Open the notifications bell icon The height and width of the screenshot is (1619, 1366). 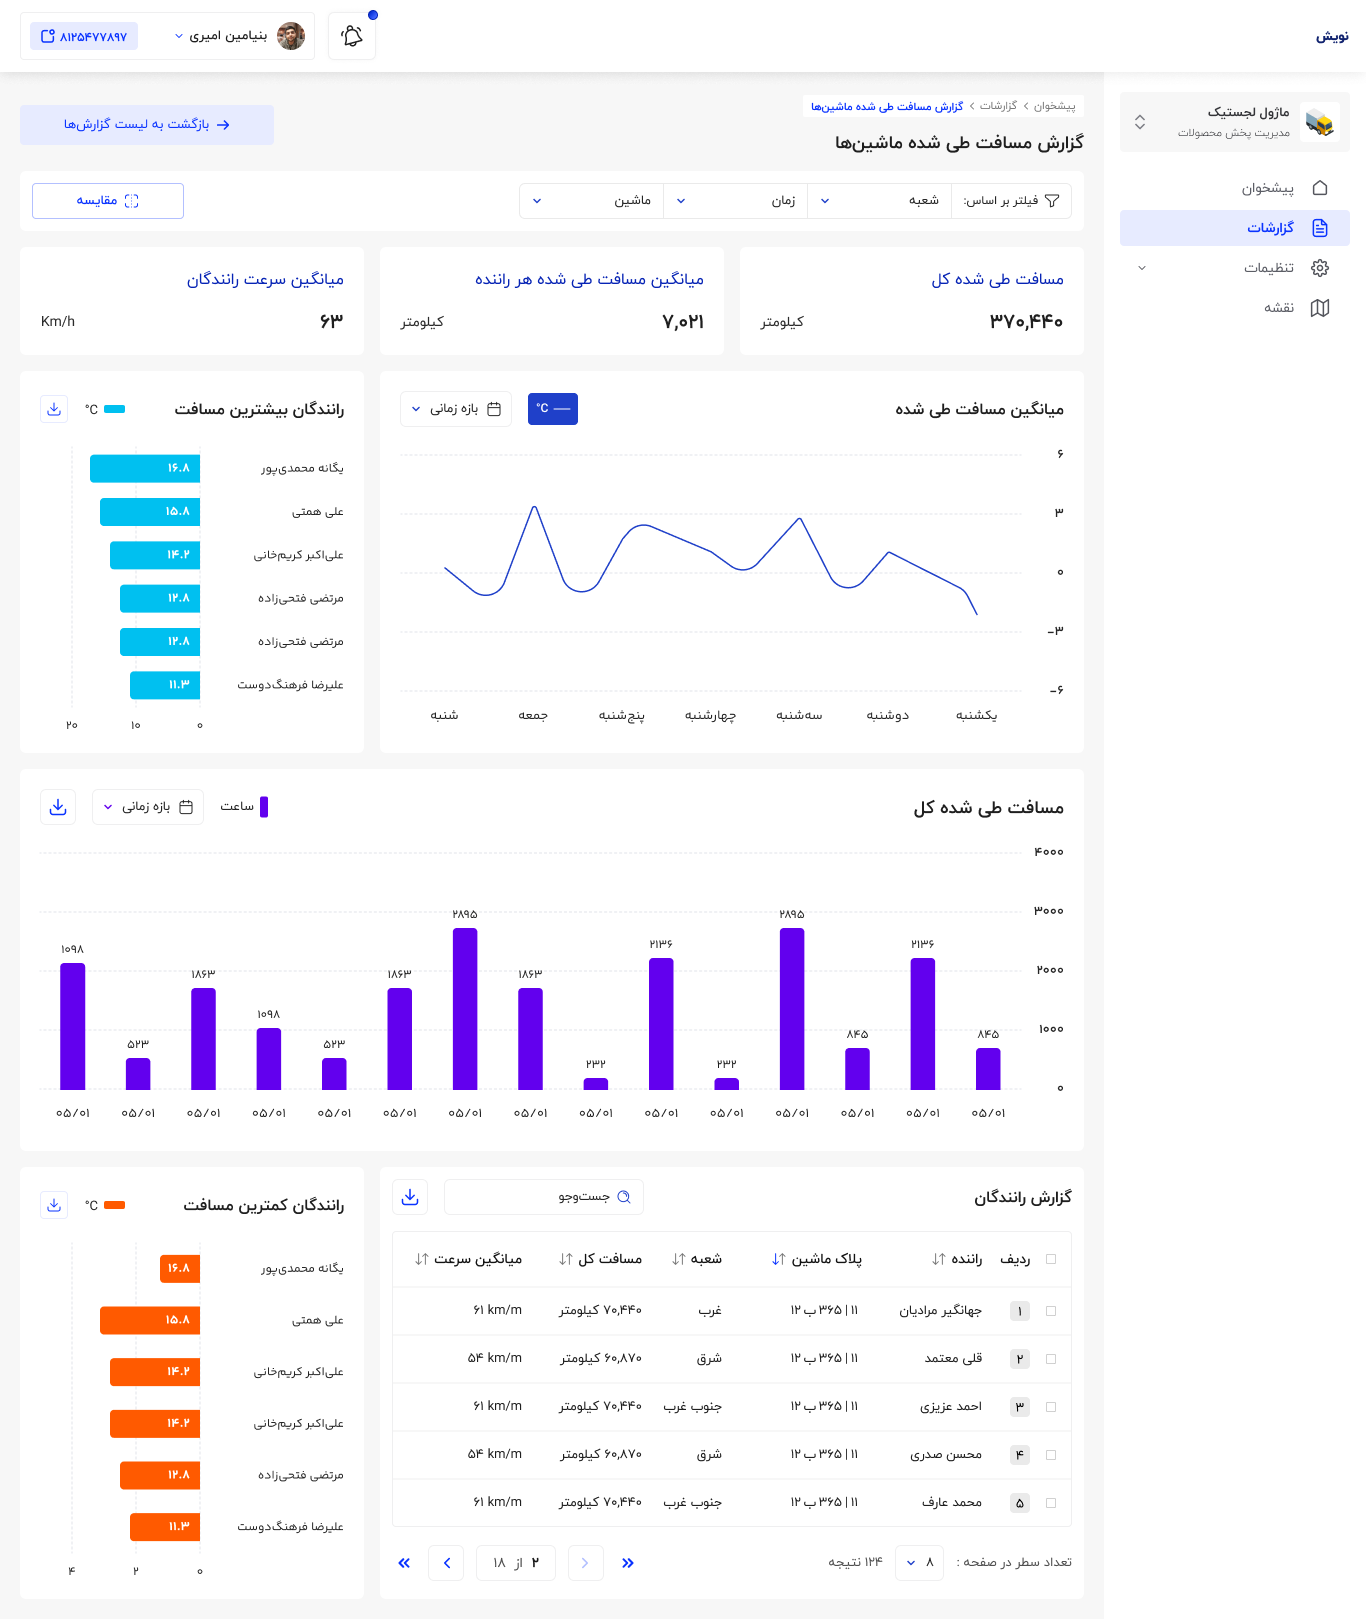(x=352, y=36)
